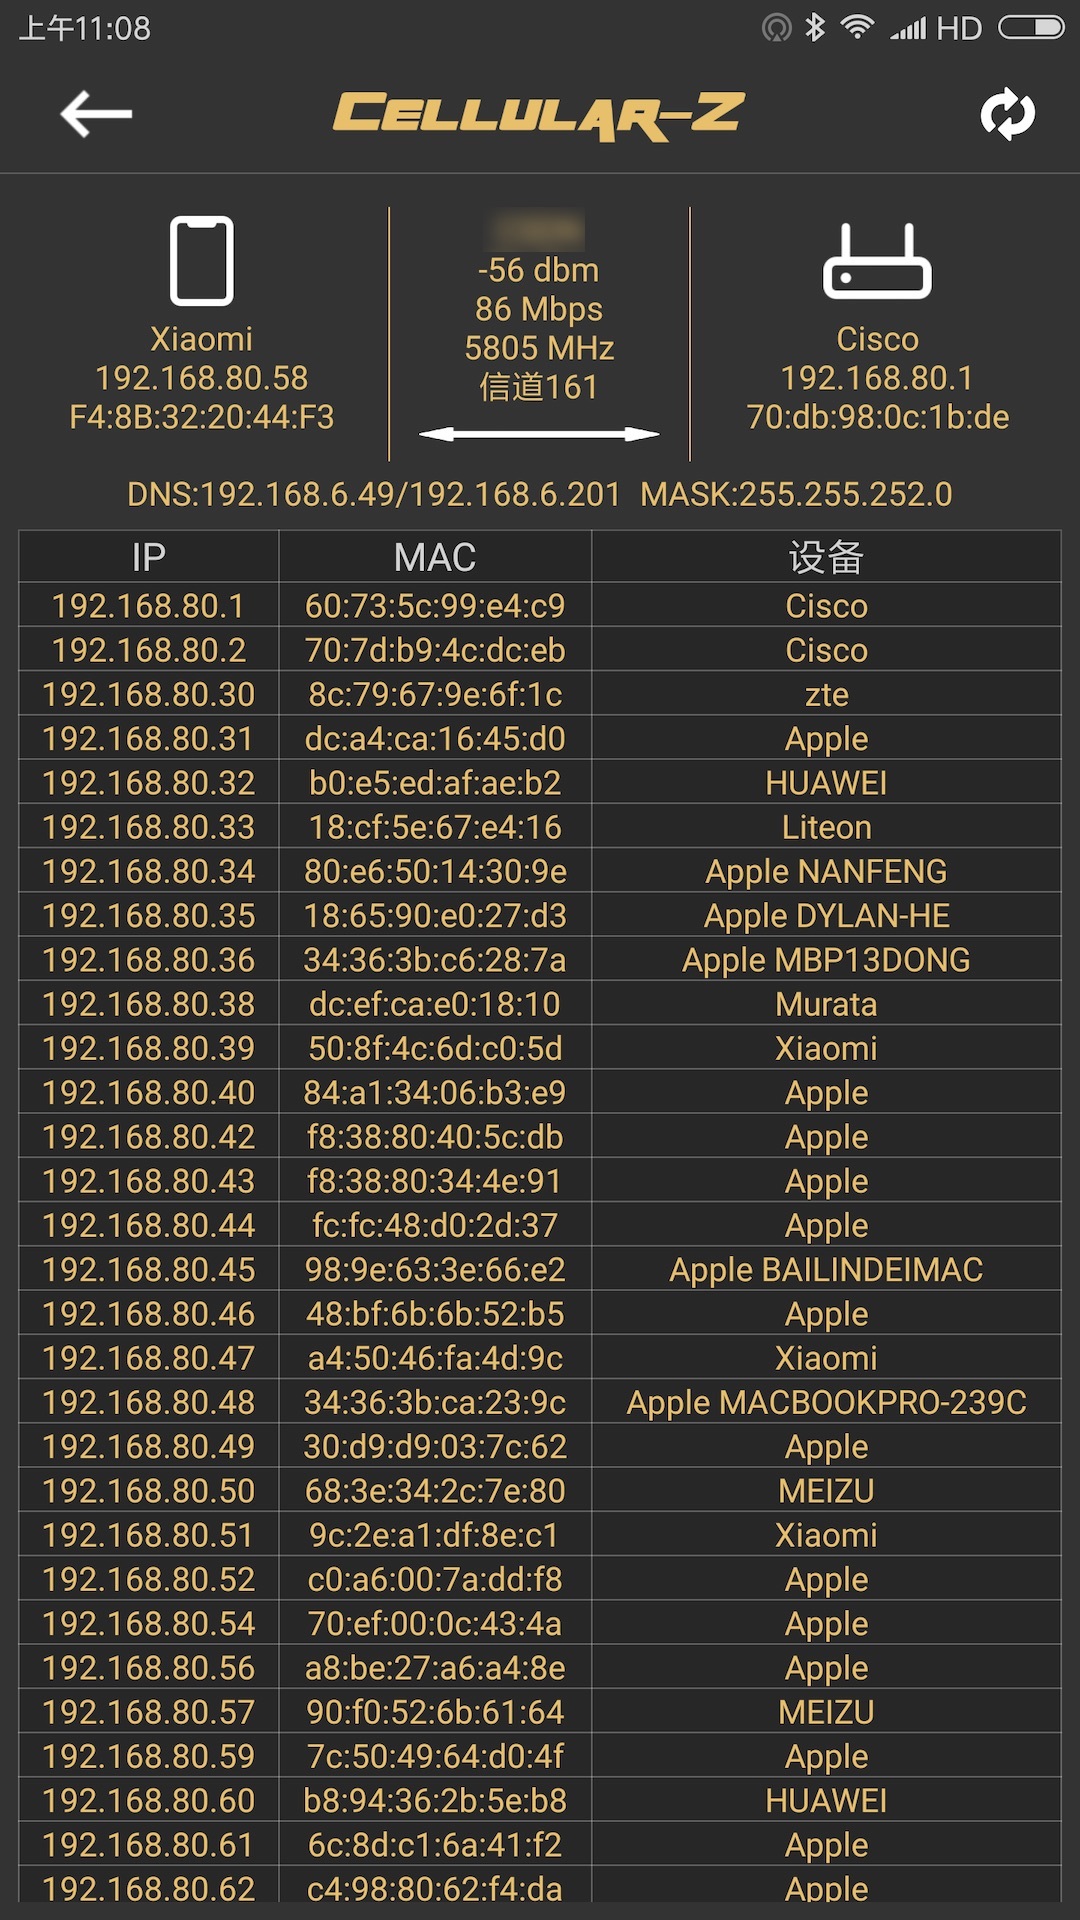Select MAC address dc:ef:ca:e0:18:10
The height and width of the screenshot is (1920, 1080).
coord(435,1004)
